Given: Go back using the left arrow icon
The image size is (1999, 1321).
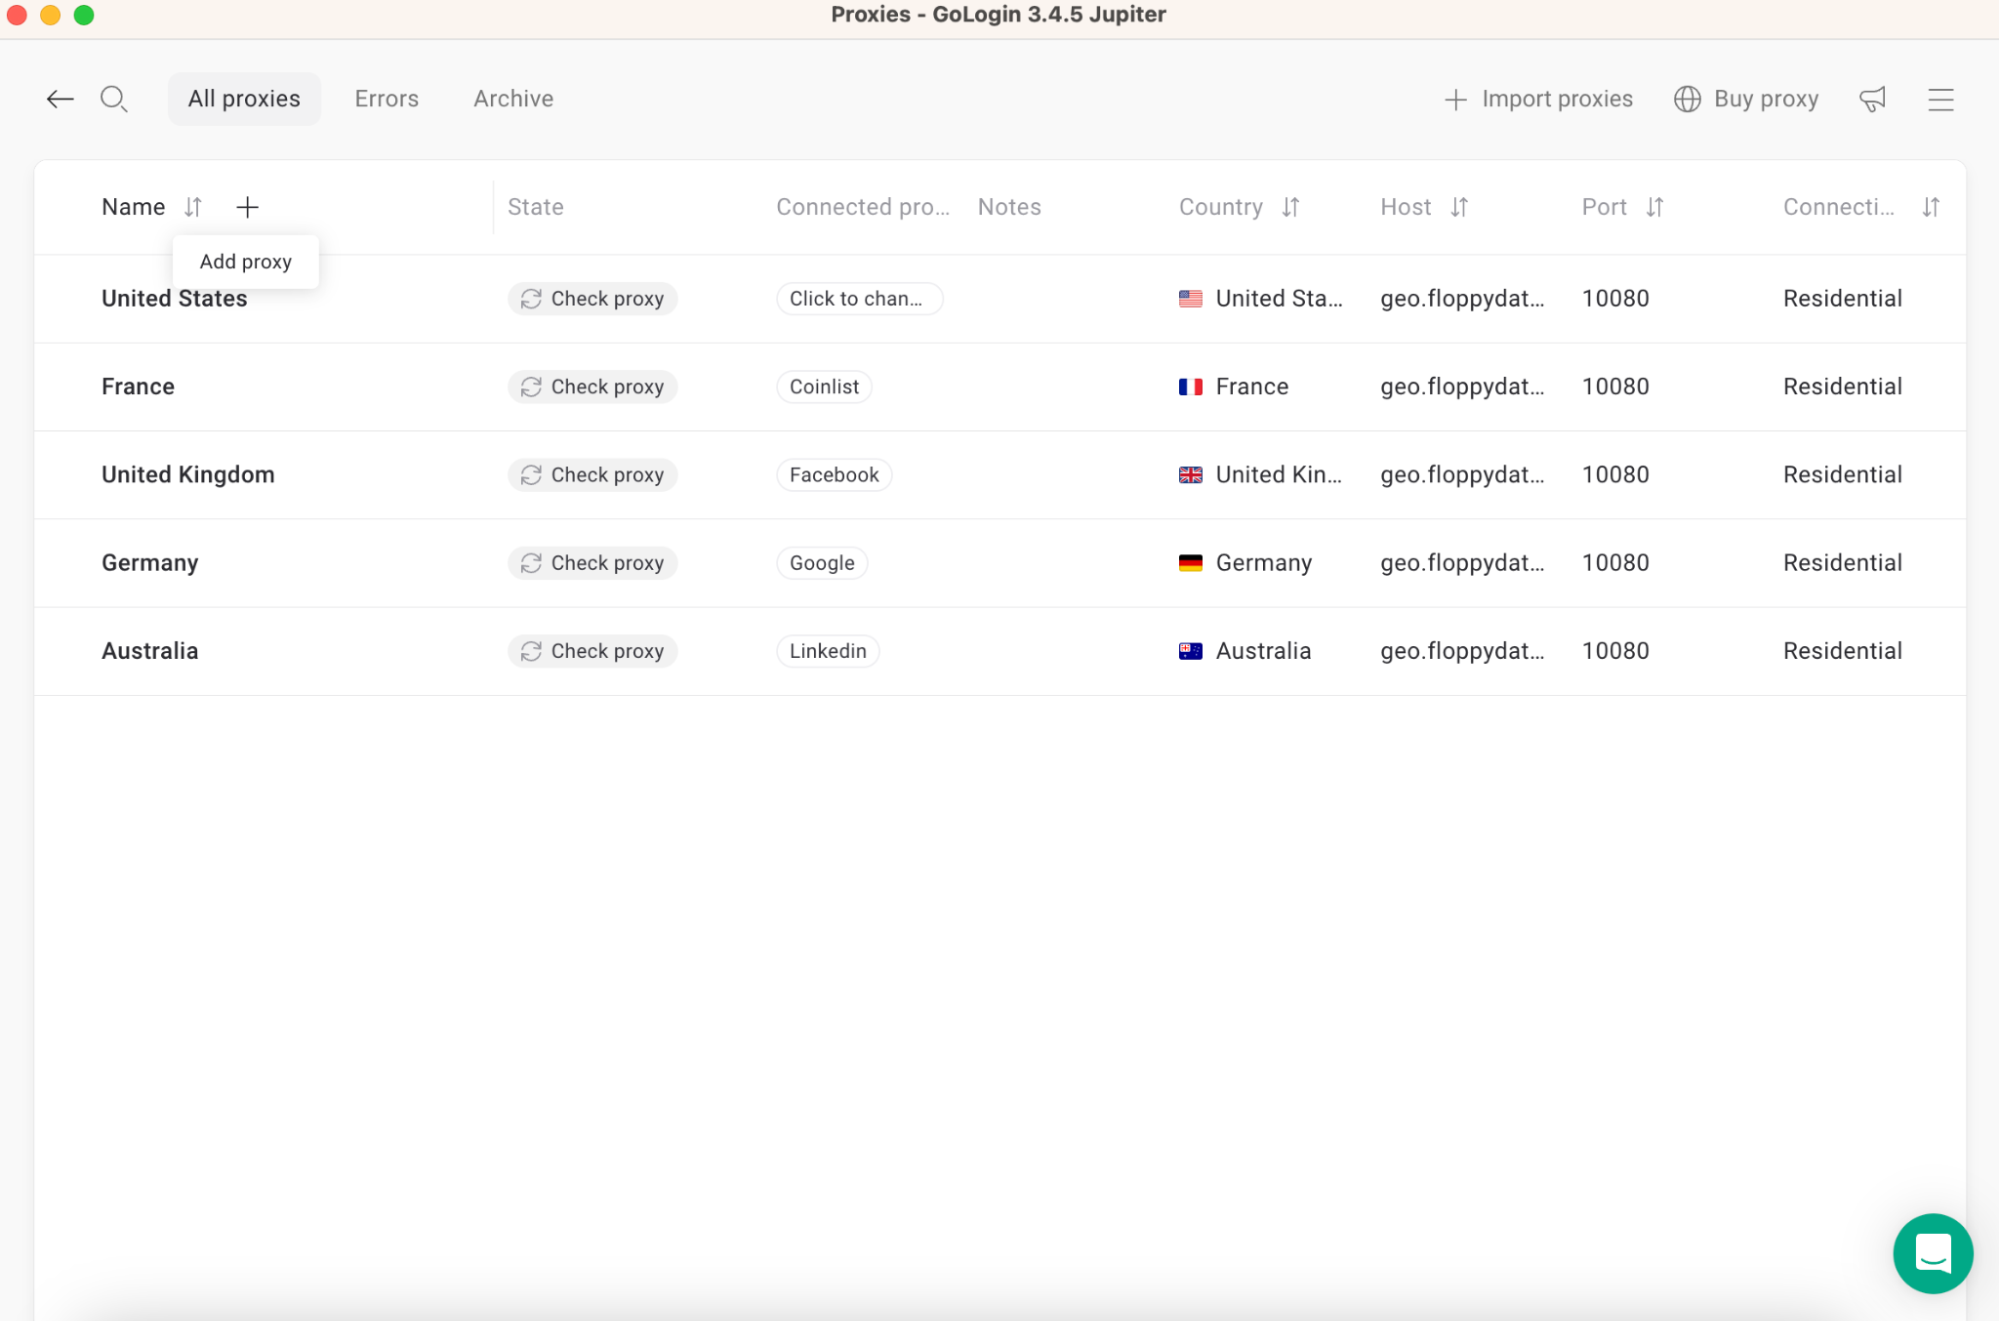Looking at the screenshot, I should (x=60, y=99).
